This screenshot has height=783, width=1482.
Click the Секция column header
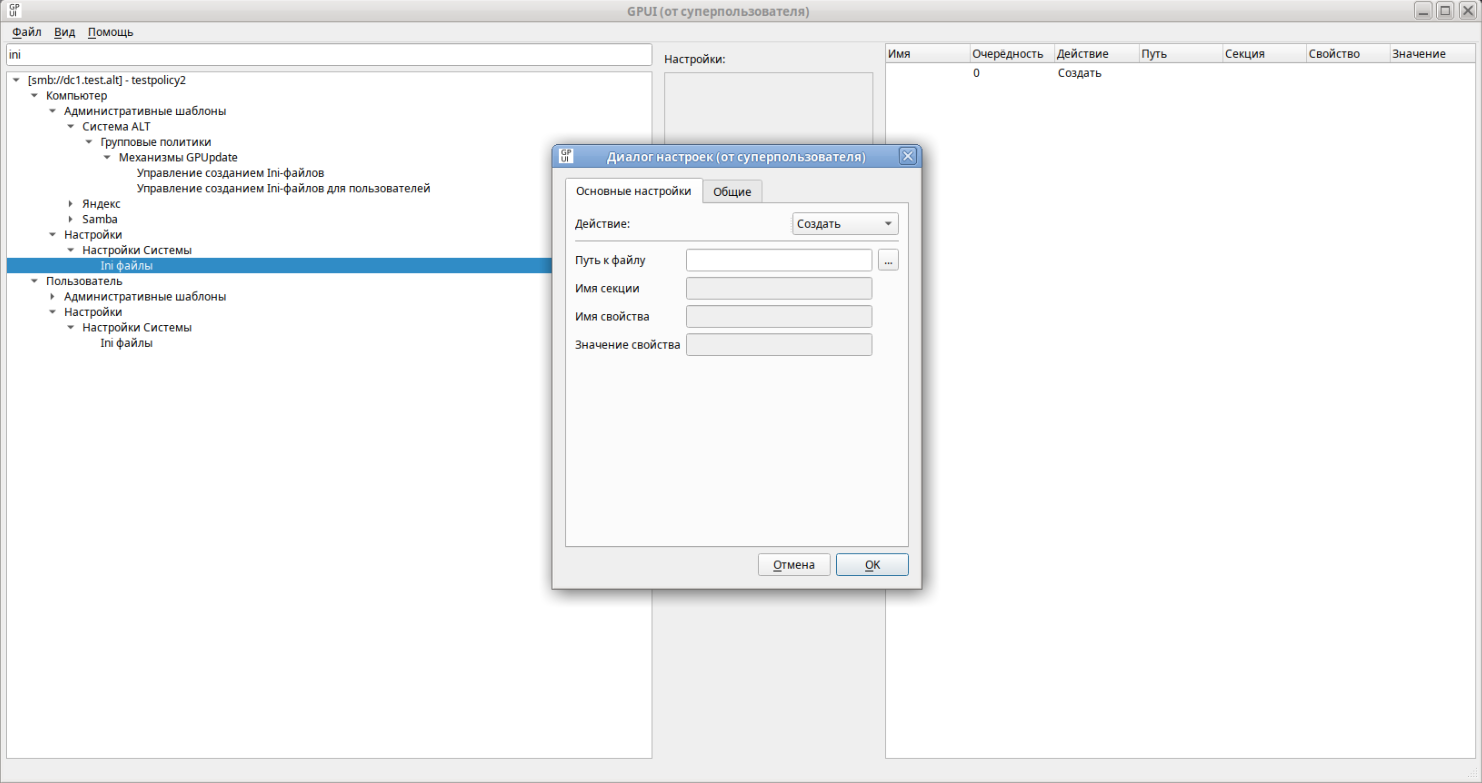(1263, 54)
